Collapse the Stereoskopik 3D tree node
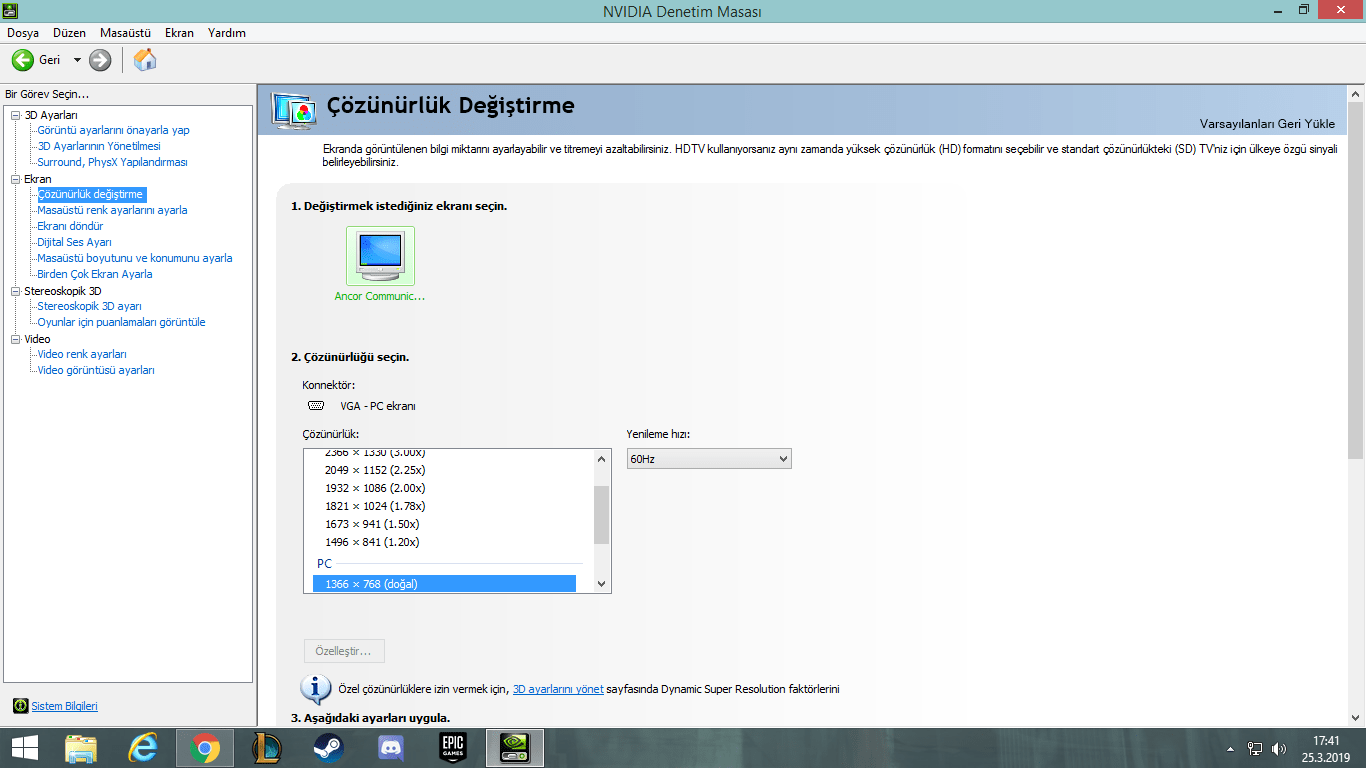 click(x=15, y=291)
